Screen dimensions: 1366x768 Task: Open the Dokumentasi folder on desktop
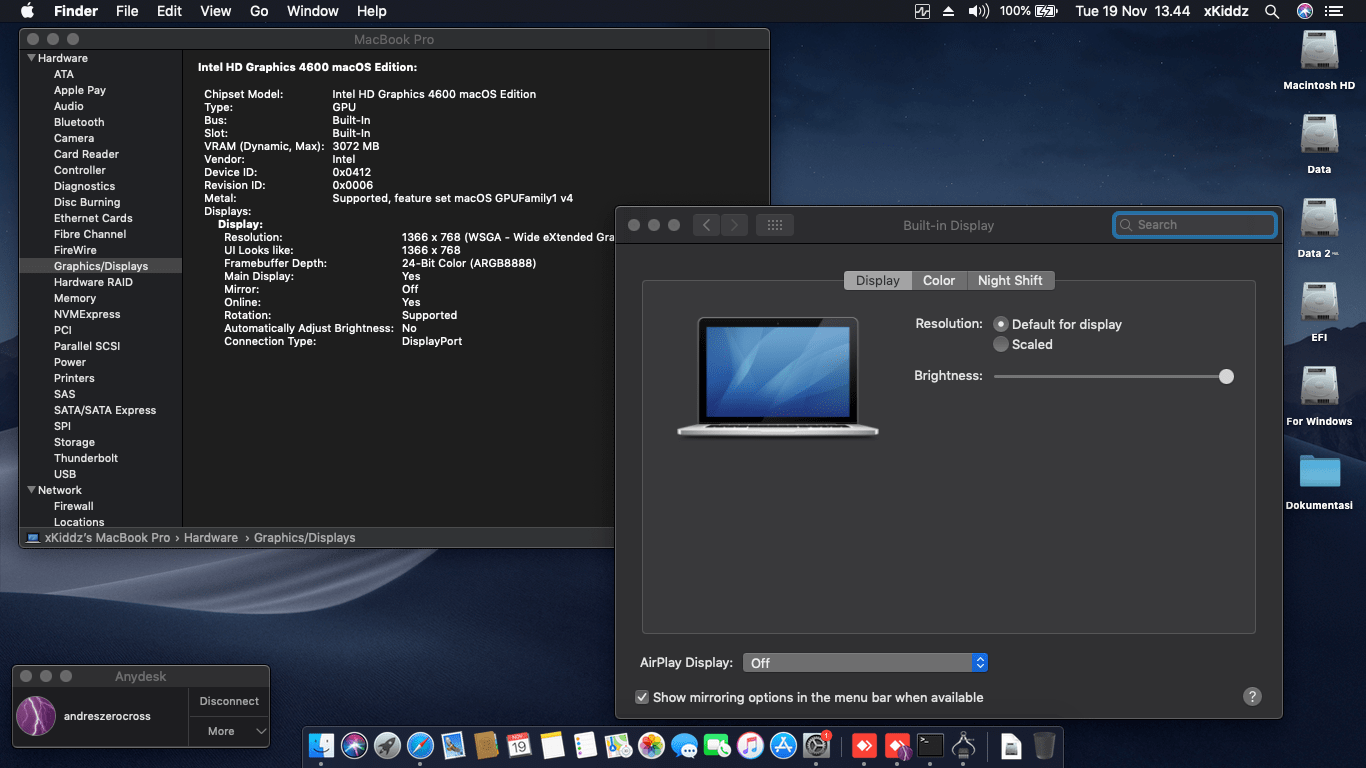coord(1319,472)
